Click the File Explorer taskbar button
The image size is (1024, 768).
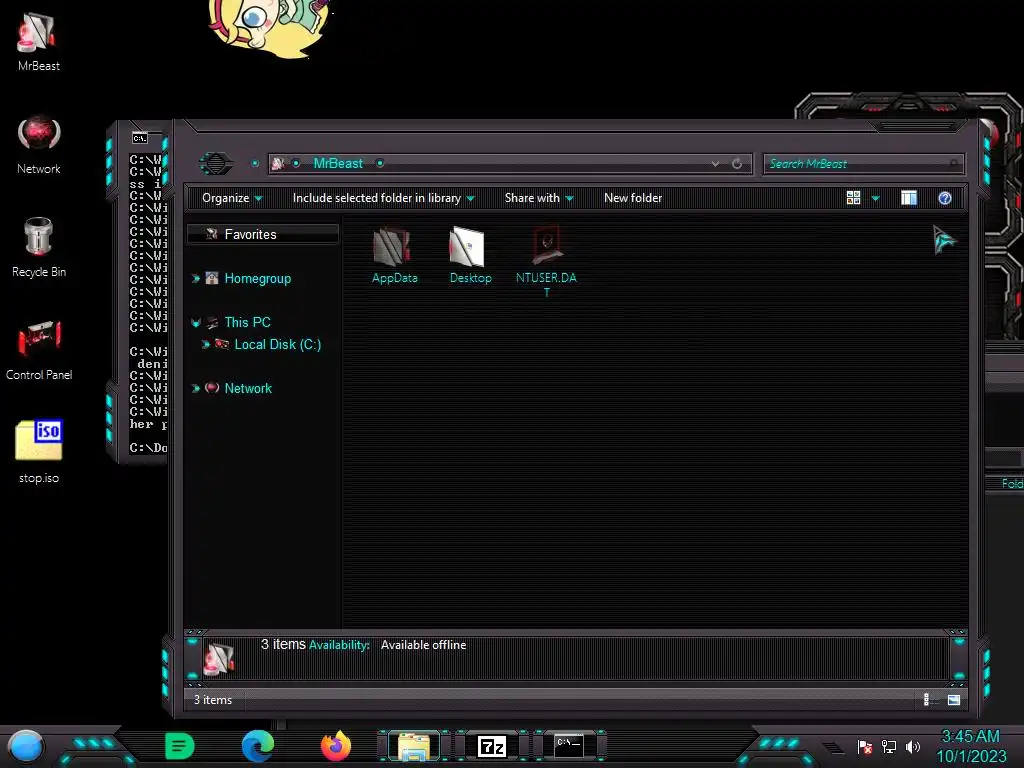pyautogui.click(x=414, y=746)
